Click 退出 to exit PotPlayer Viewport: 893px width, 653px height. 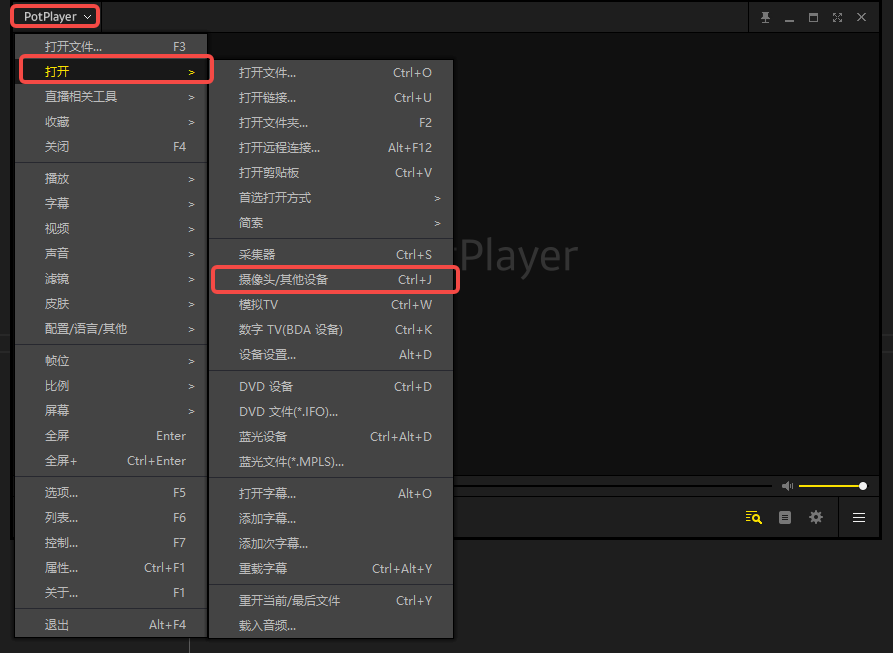(x=110, y=625)
